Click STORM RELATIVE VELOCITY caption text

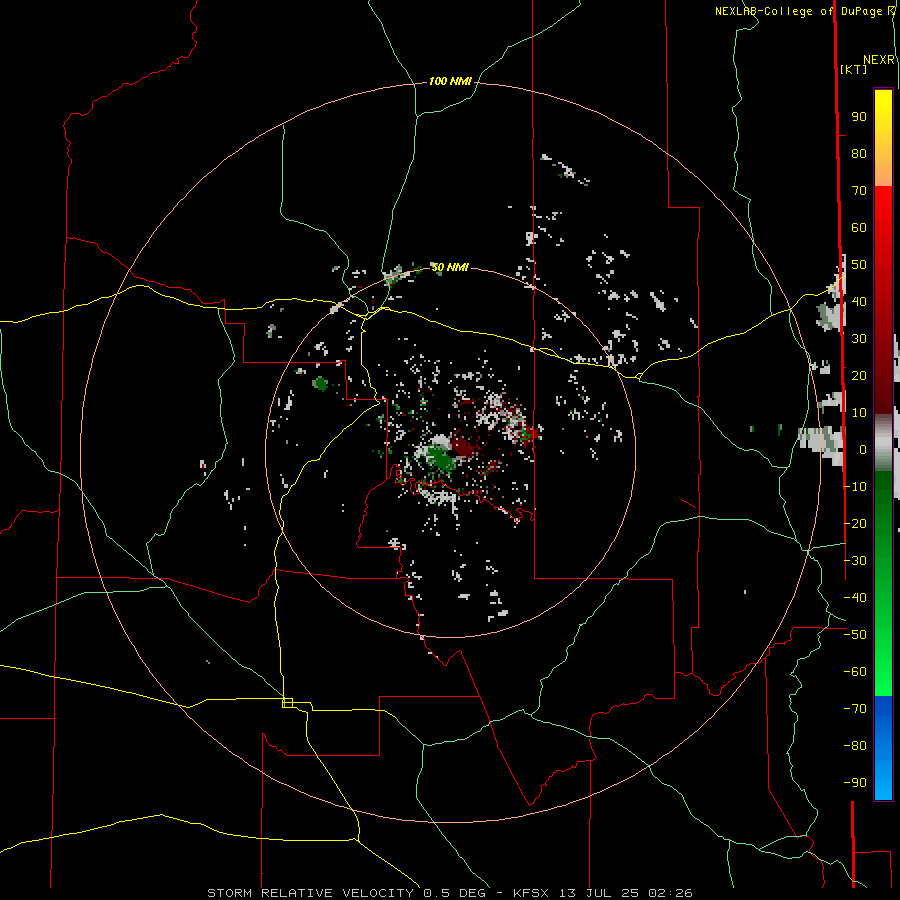pos(311,893)
